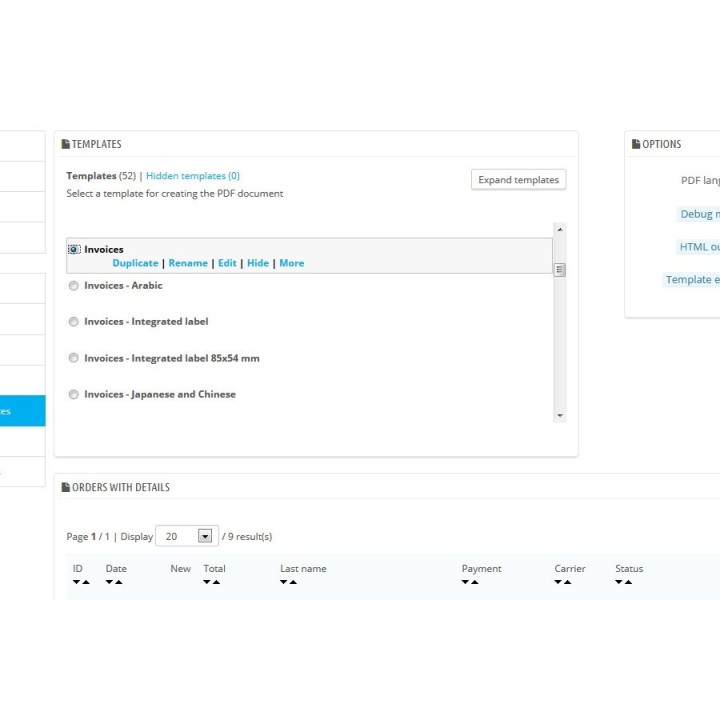The height and width of the screenshot is (720, 720).
Task: Click the Expand templates button
Action: pyautogui.click(x=518, y=180)
